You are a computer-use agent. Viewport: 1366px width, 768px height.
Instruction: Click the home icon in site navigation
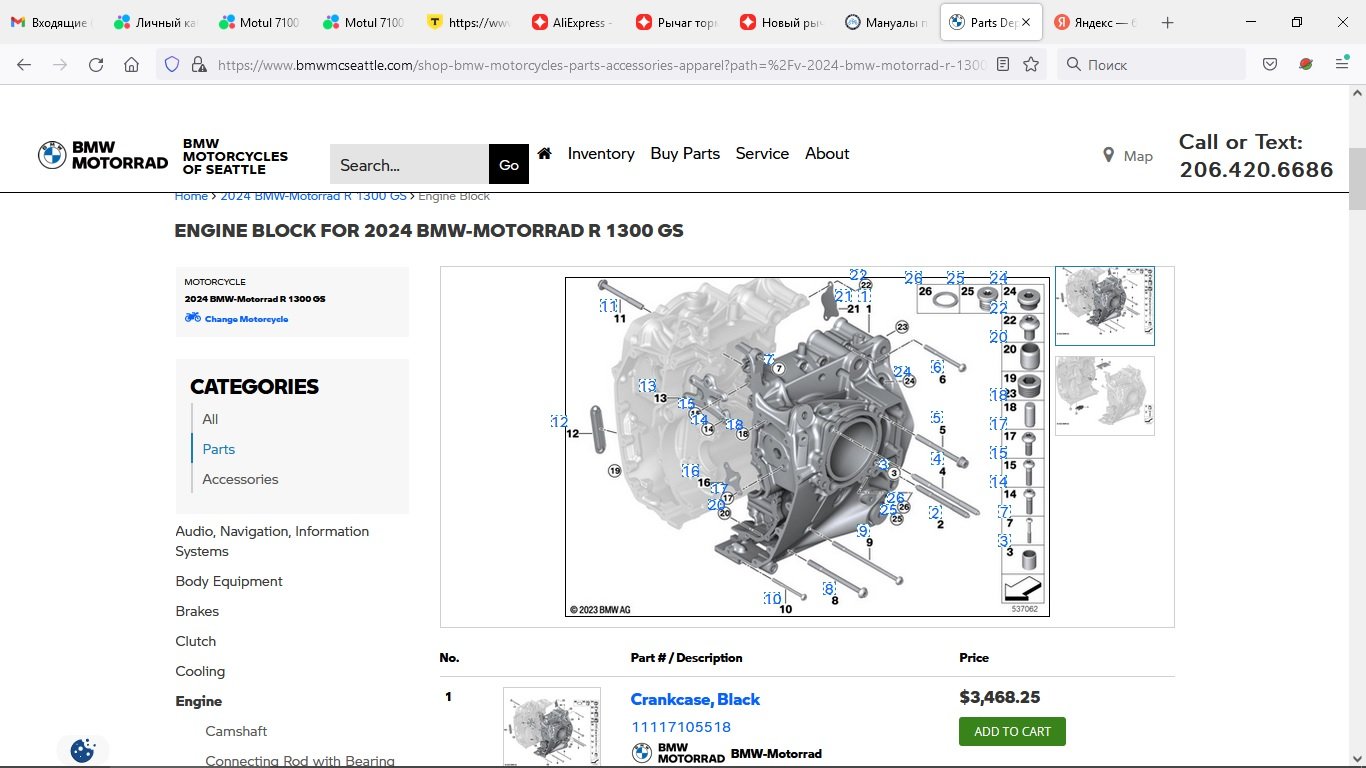544,154
